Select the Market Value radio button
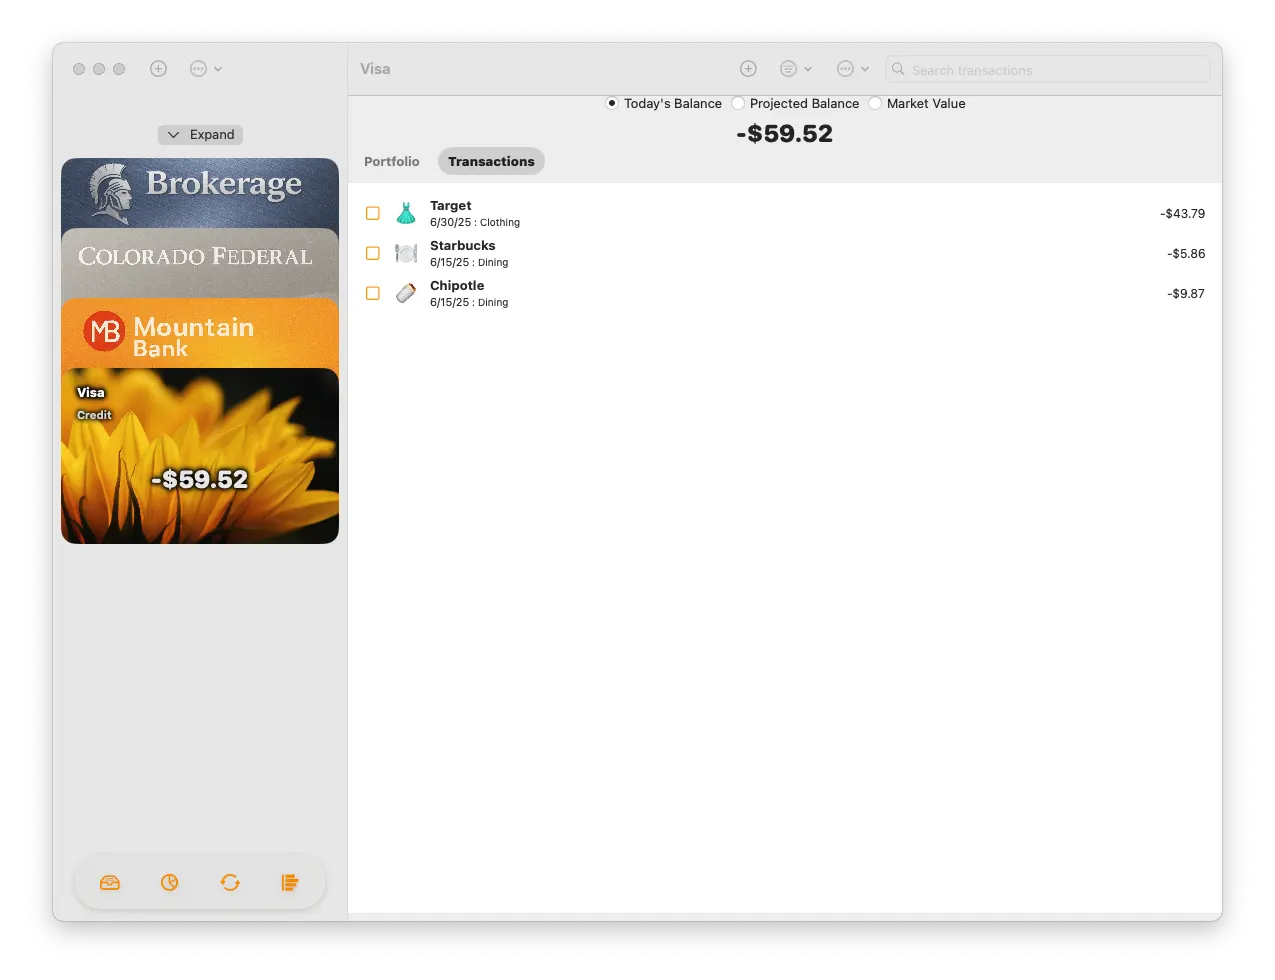This screenshot has width=1275, height=980. 875,103
